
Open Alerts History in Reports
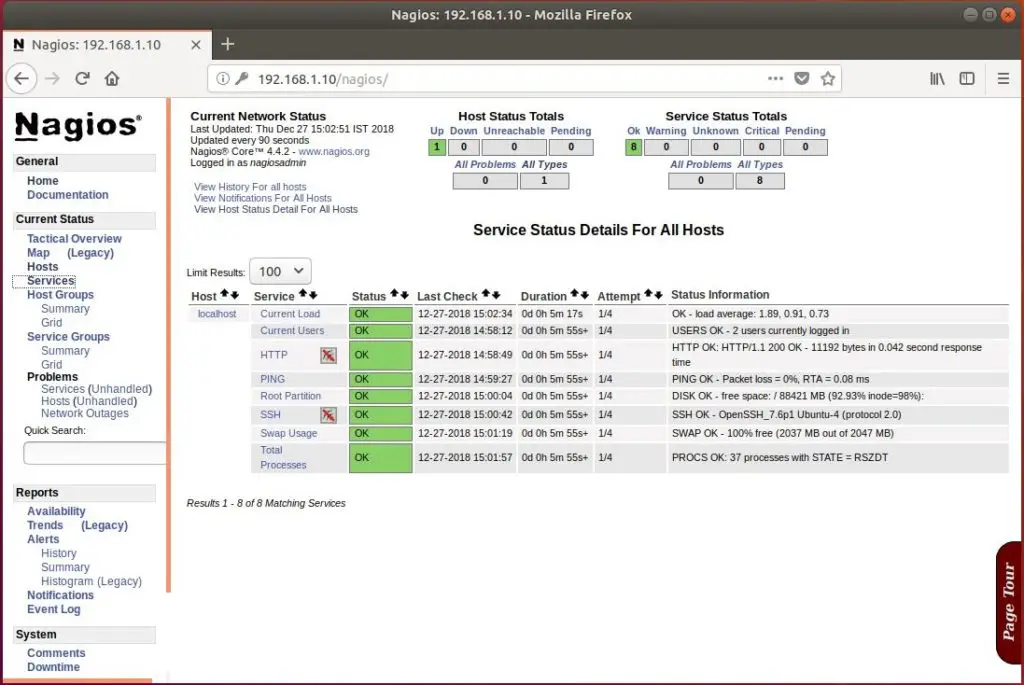tap(59, 553)
